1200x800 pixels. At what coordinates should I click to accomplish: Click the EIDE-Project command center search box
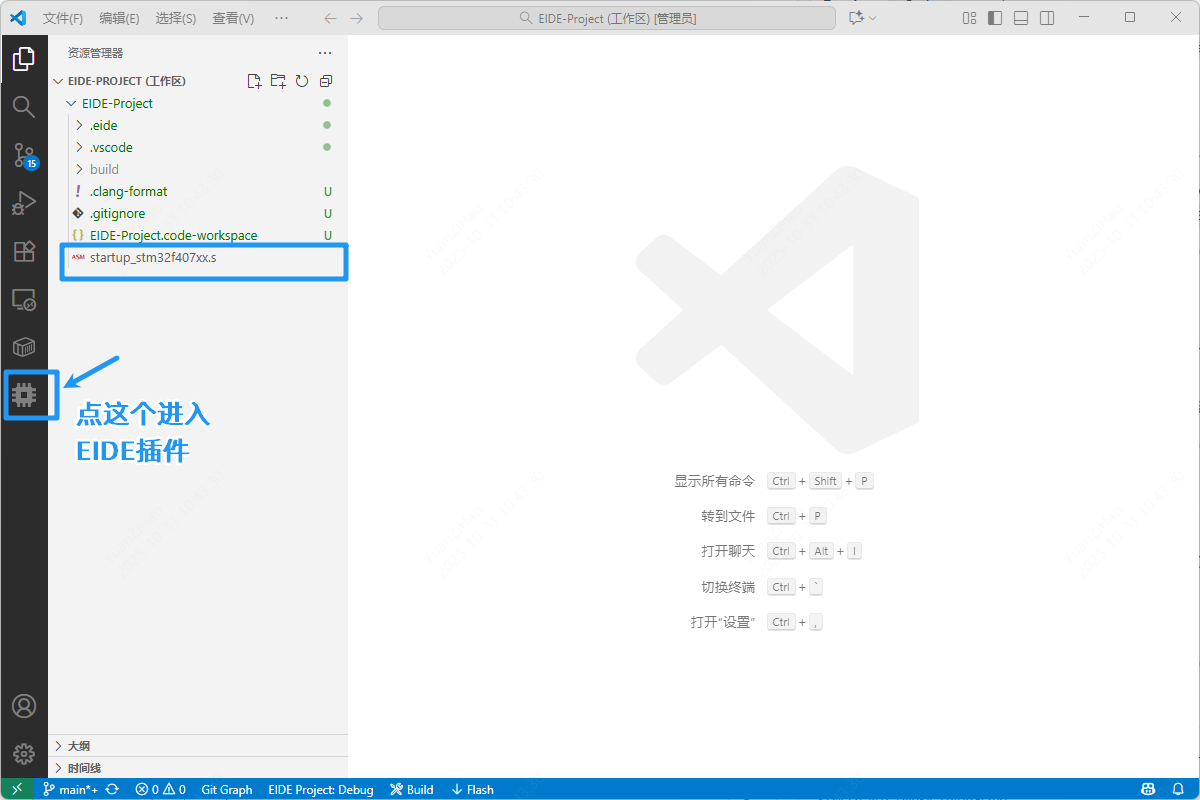[x=607, y=18]
